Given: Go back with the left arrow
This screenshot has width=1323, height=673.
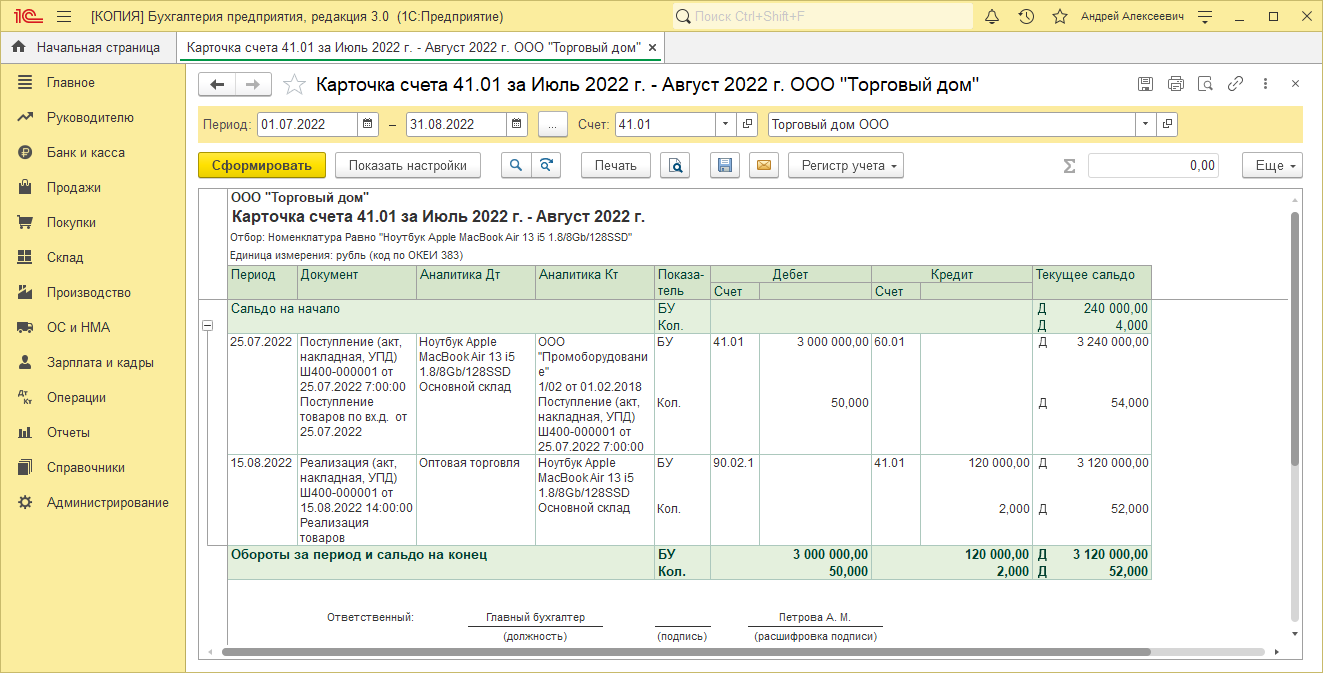Looking at the screenshot, I should click(217, 85).
